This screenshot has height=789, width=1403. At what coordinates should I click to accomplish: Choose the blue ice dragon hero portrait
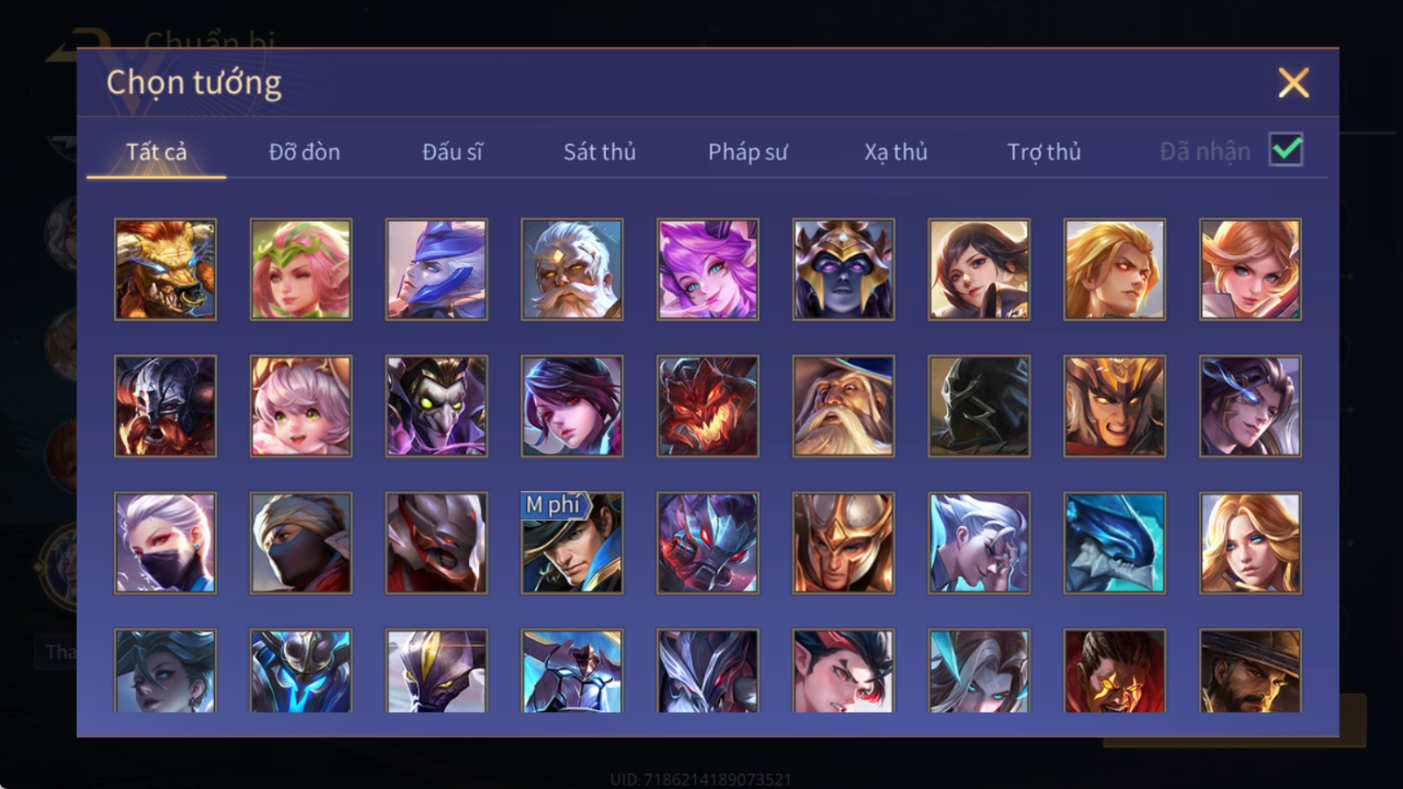[x=1115, y=543]
